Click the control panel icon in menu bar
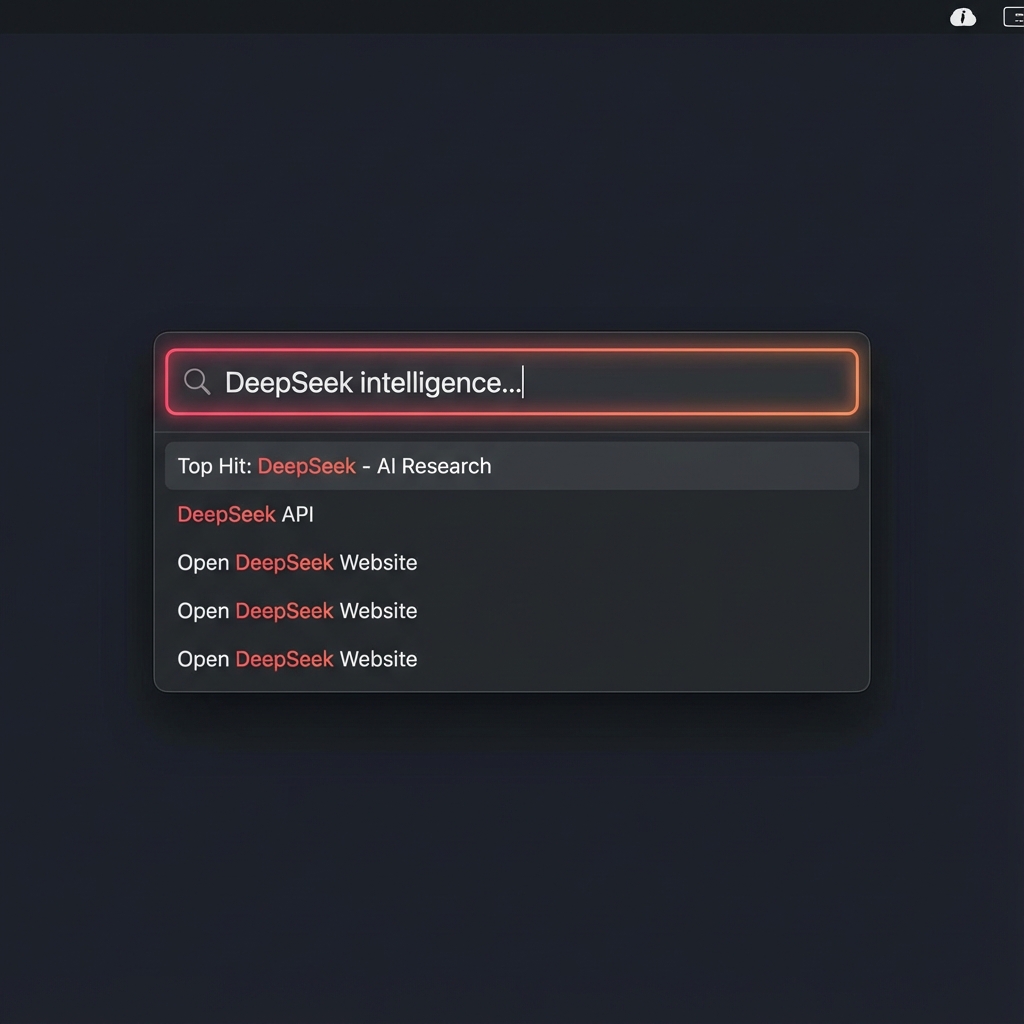This screenshot has width=1024, height=1024. pos(1014,17)
